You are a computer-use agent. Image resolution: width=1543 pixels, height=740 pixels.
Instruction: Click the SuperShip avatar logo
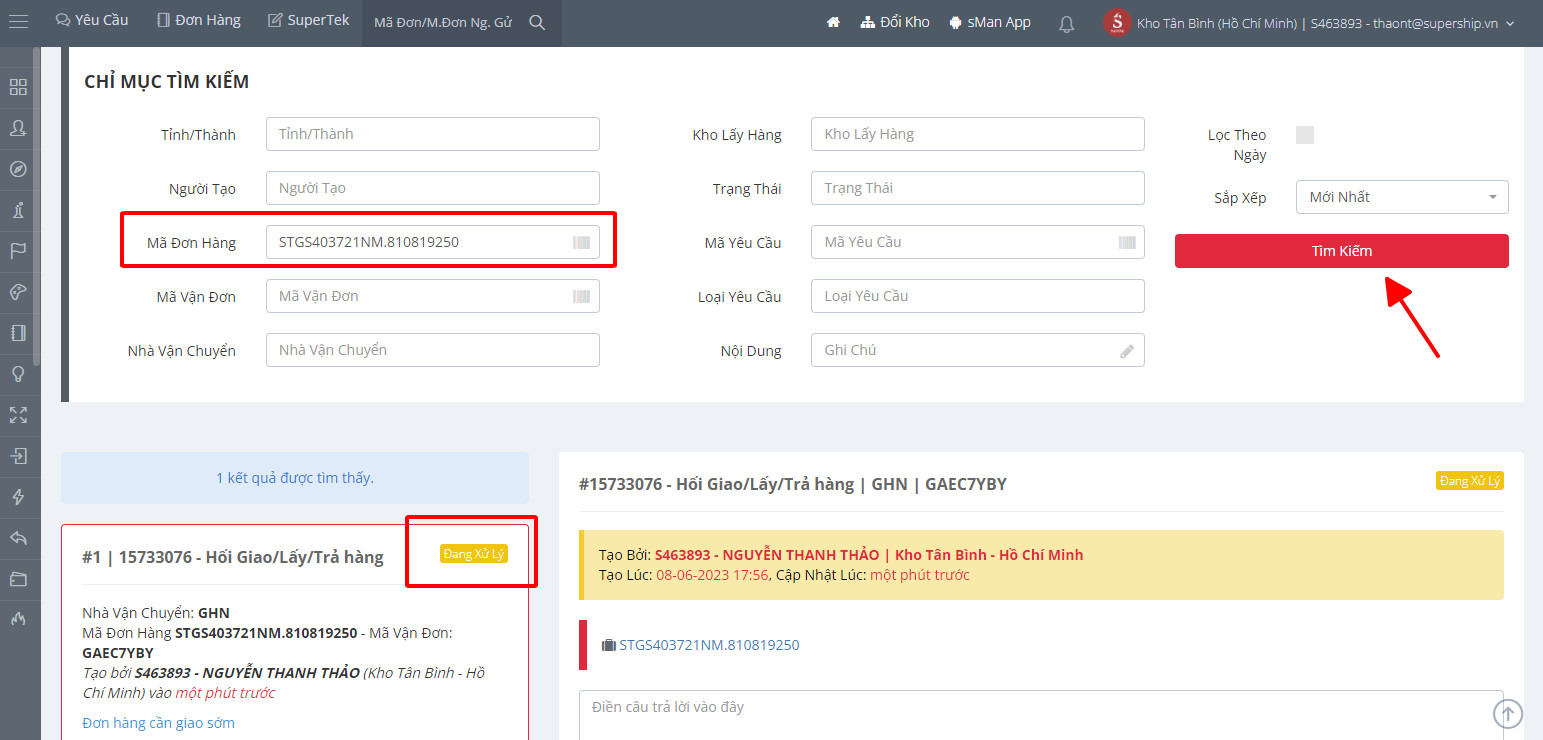(1117, 23)
